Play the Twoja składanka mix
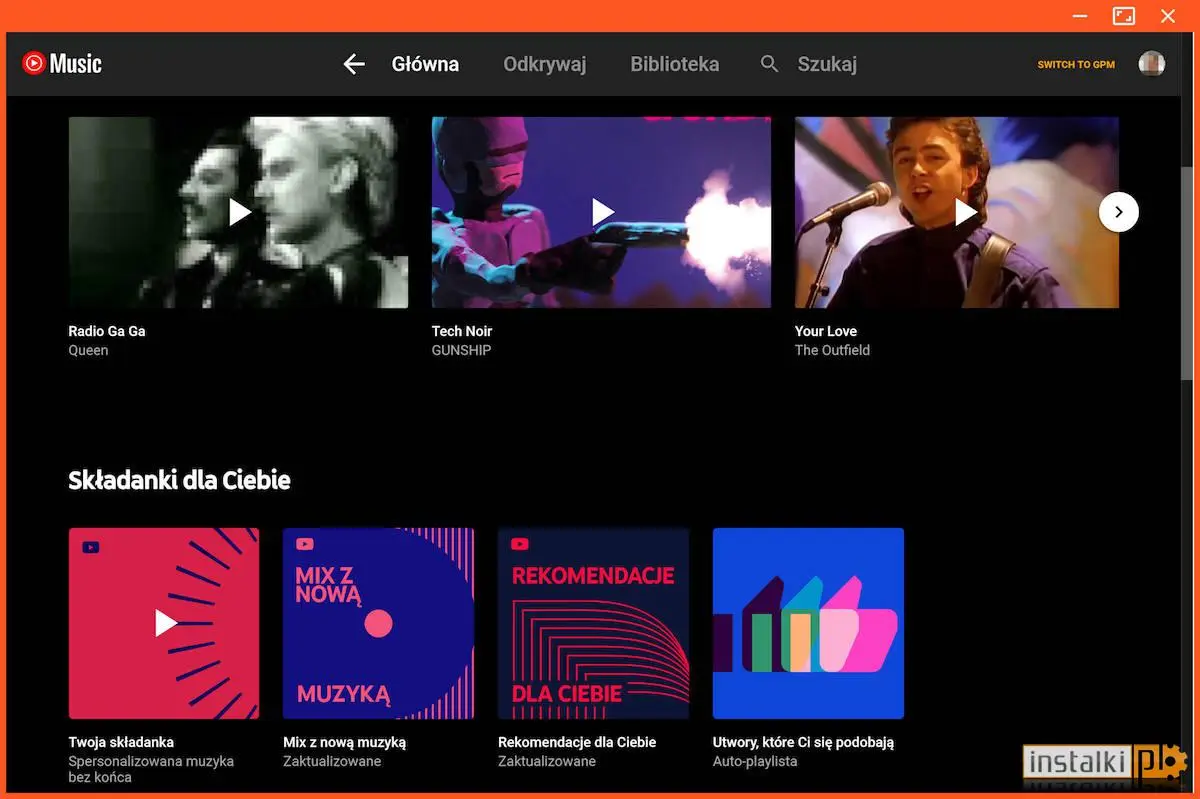The image size is (1200, 799). (x=164, y=623)
